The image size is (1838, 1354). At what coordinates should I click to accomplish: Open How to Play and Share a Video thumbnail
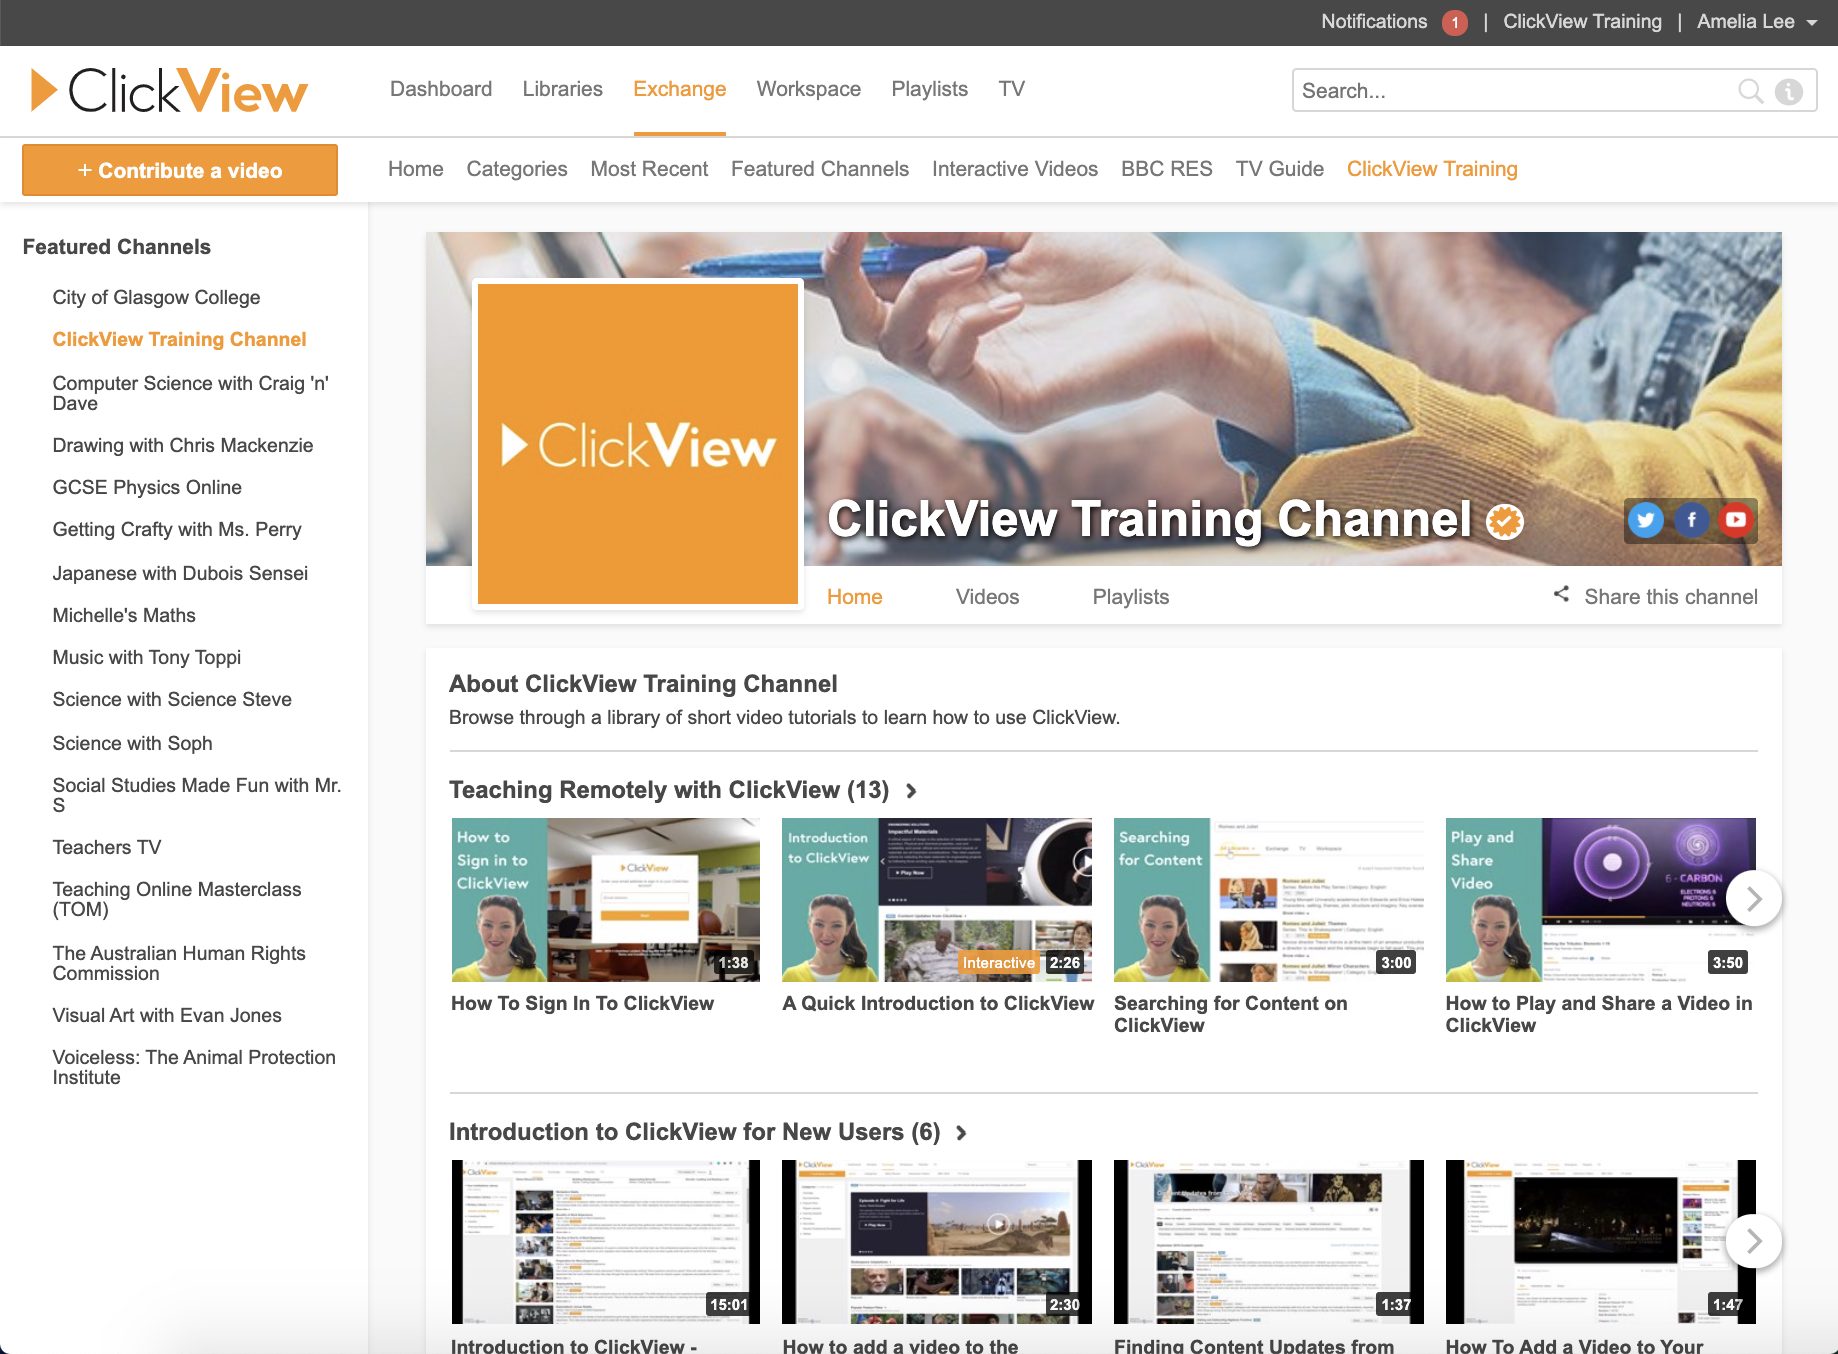coord(1600,900)
